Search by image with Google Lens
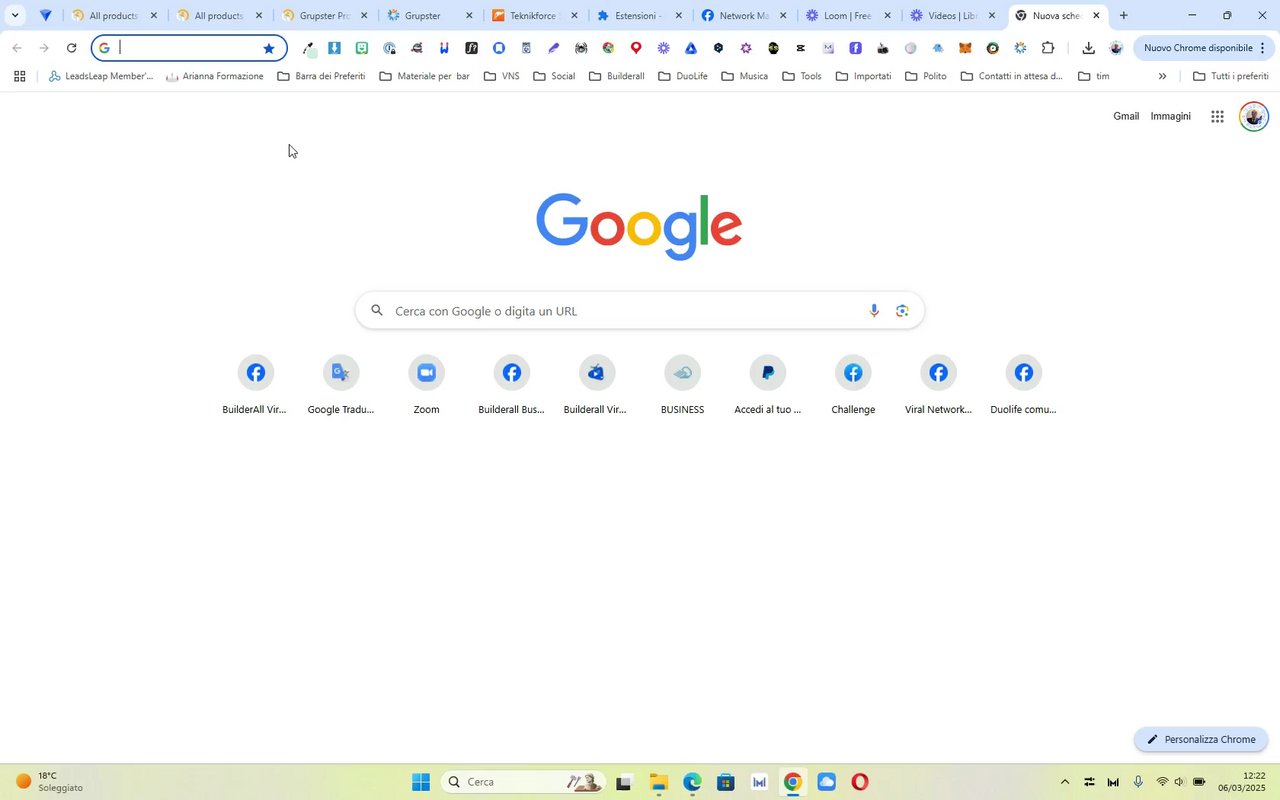The width and height of the screenshot is (1280, 800). (x=902, y=311)
